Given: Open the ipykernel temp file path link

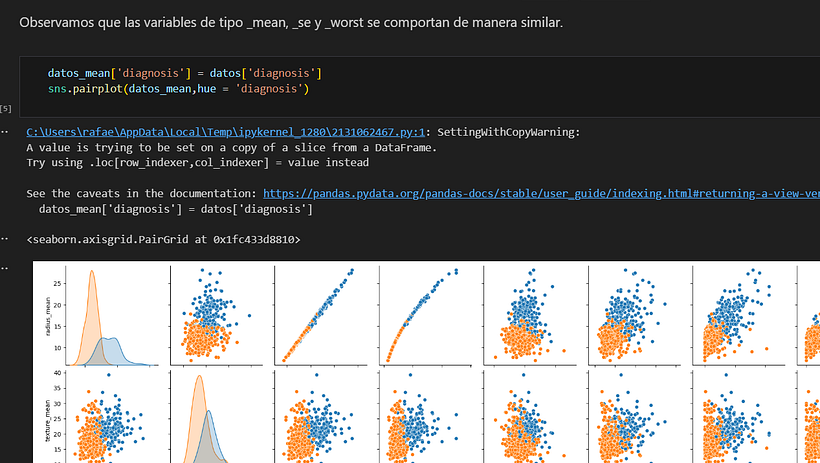Looking at the screenshot, I should 225,132.
